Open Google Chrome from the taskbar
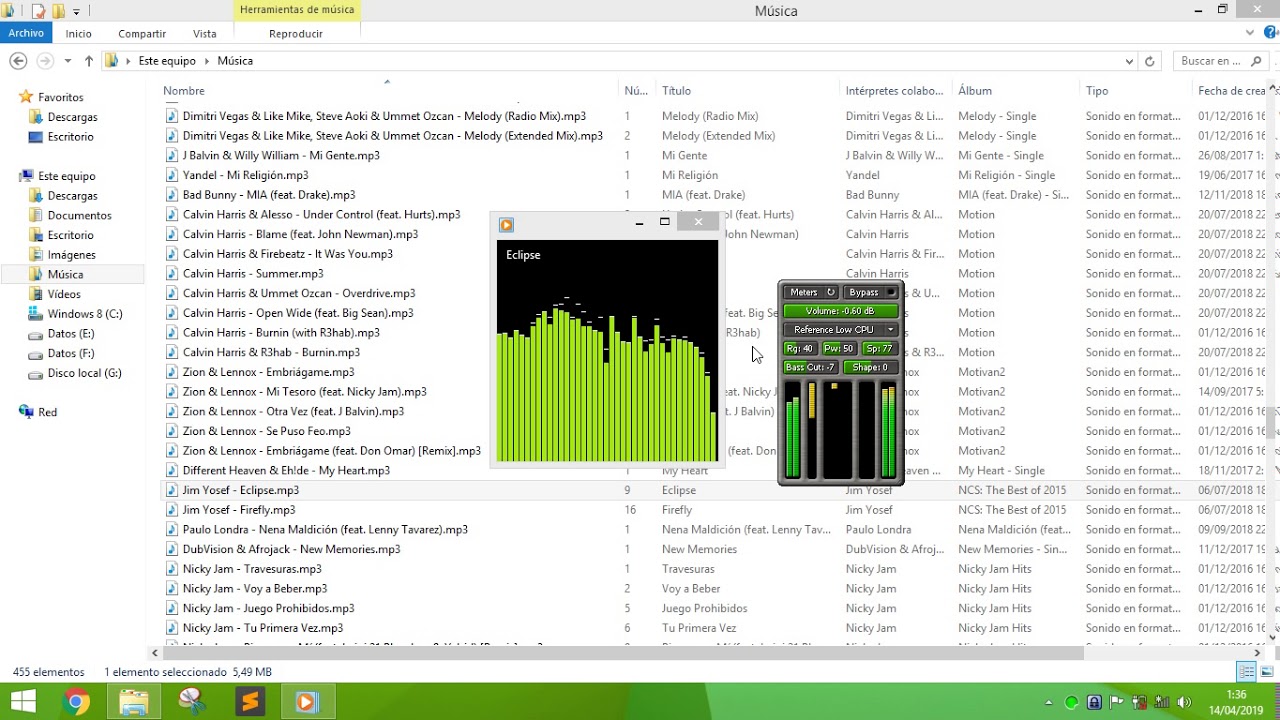The height and width of the screenshot is (720, 1280). coord(75,702)
